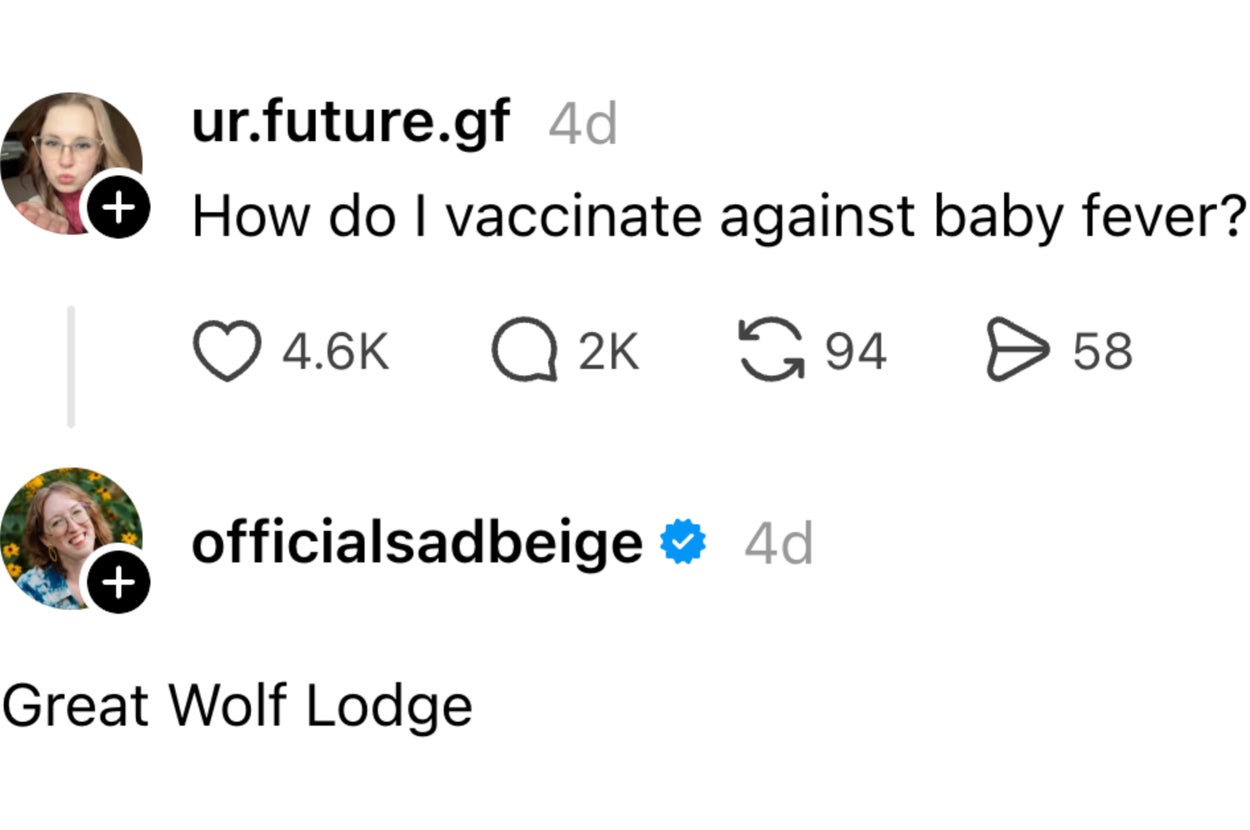Click the 4d timestamp on ur.future.gf's post

(x=583, y=126)
